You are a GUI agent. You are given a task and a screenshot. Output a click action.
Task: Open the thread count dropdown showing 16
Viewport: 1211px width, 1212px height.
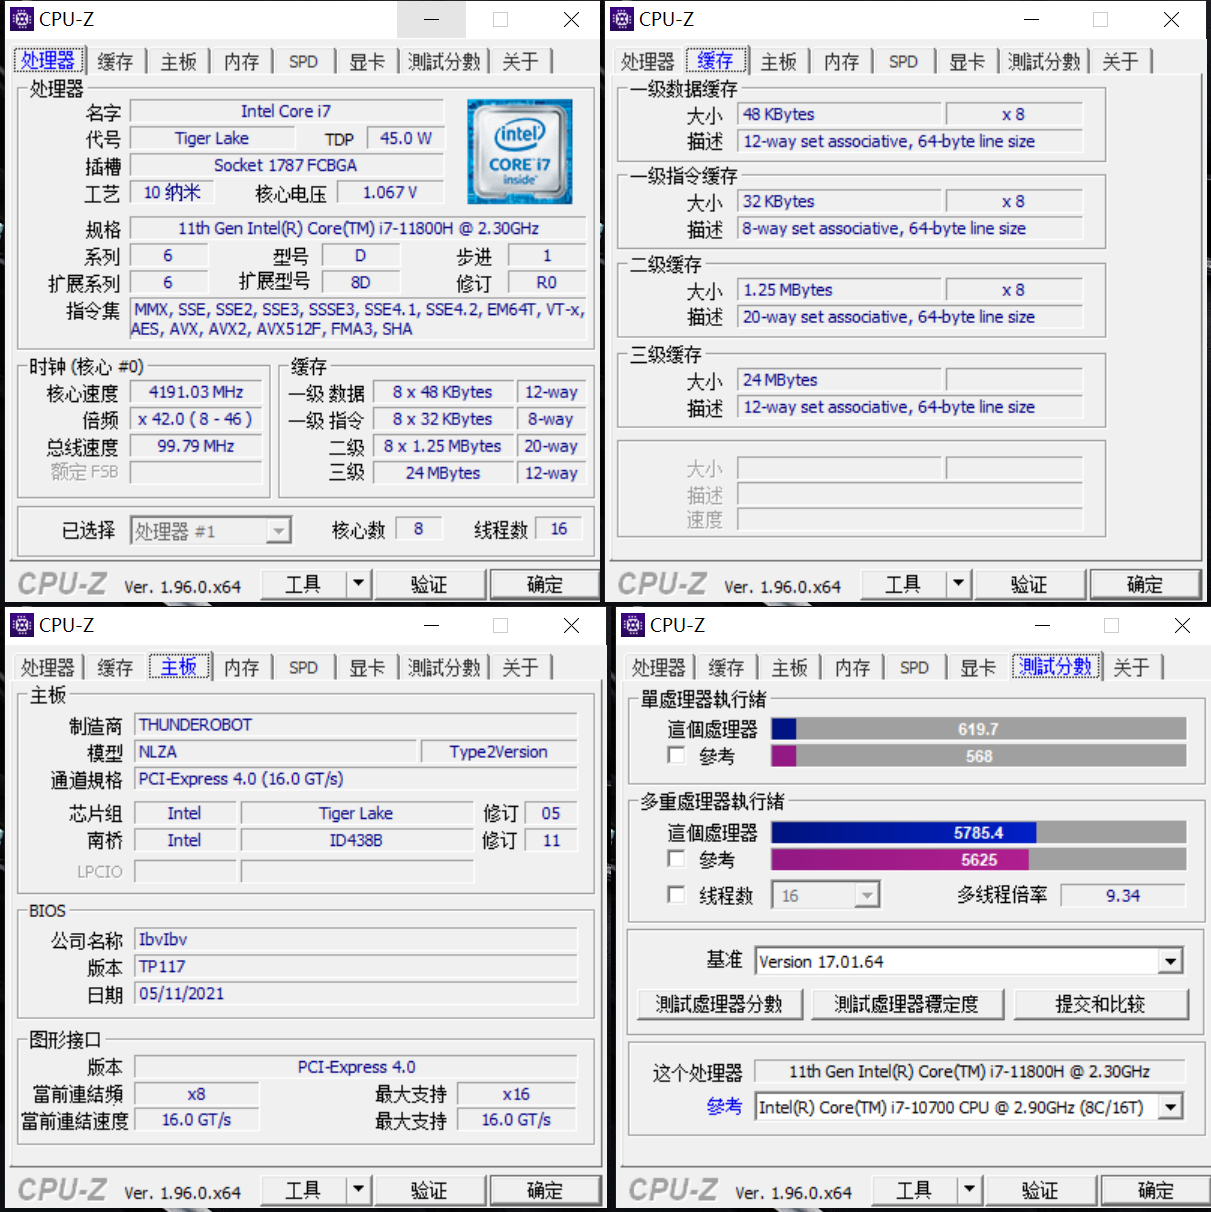[866, 894]
